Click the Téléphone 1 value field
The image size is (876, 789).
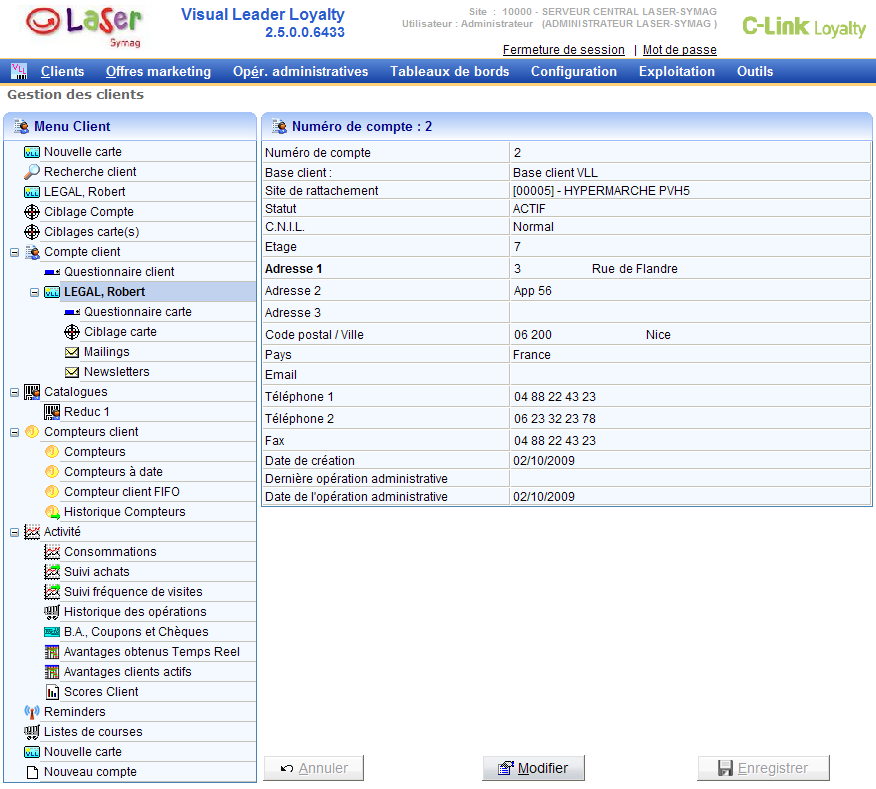[689, 397]
